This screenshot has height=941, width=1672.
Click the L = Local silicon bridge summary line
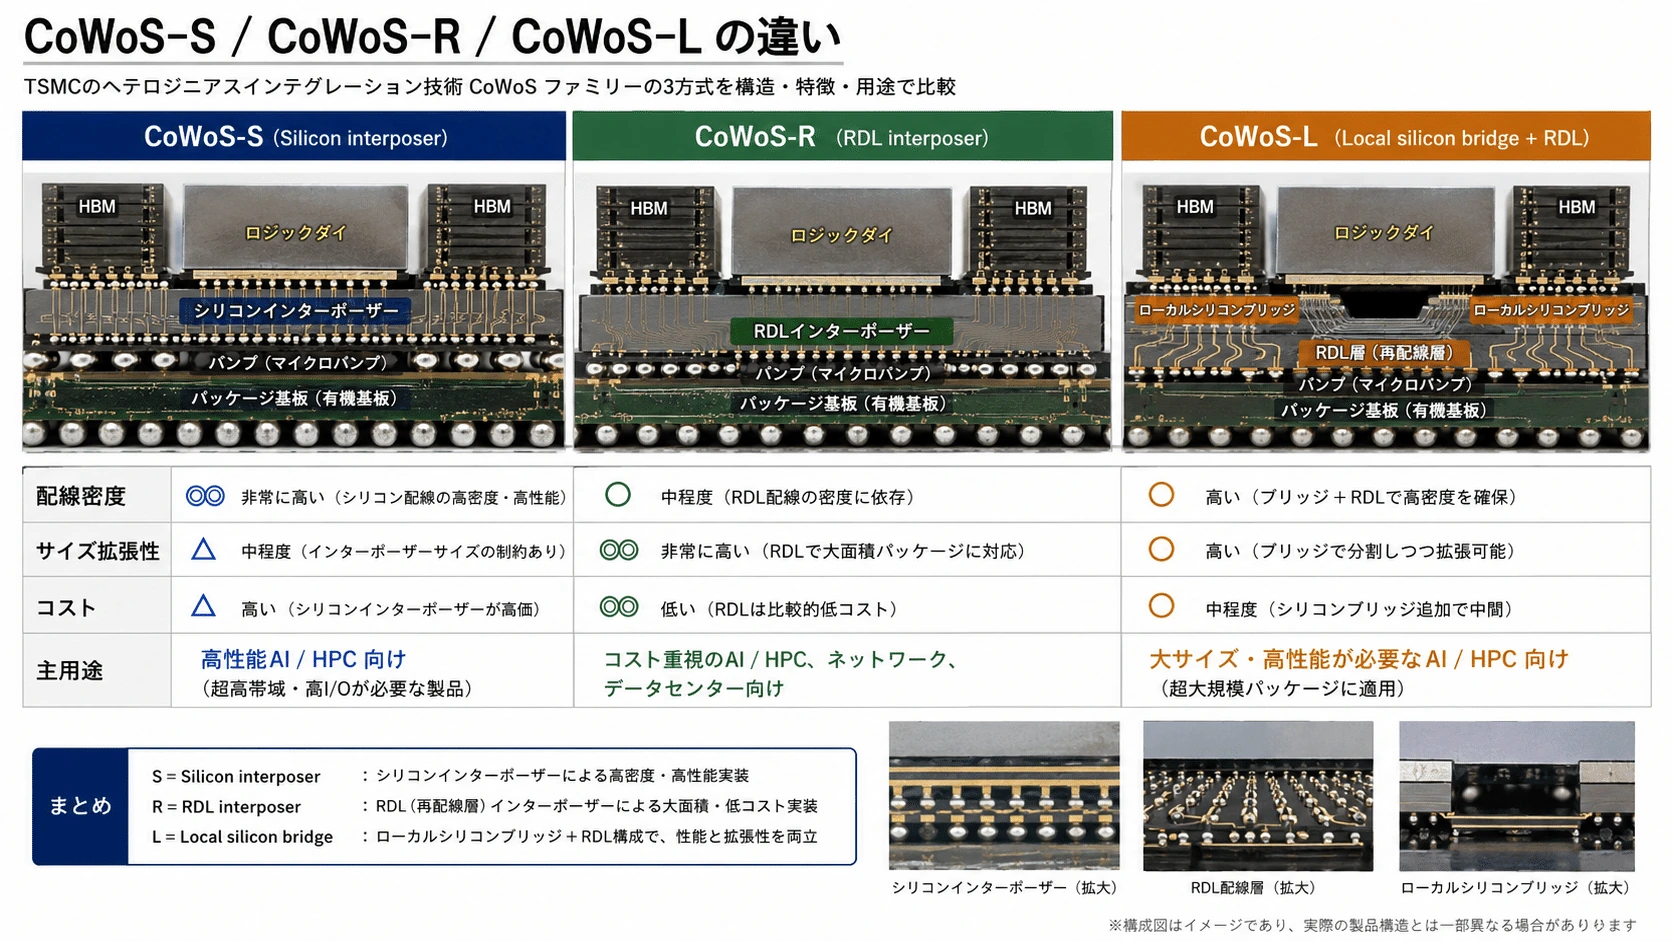click(242, 837)
